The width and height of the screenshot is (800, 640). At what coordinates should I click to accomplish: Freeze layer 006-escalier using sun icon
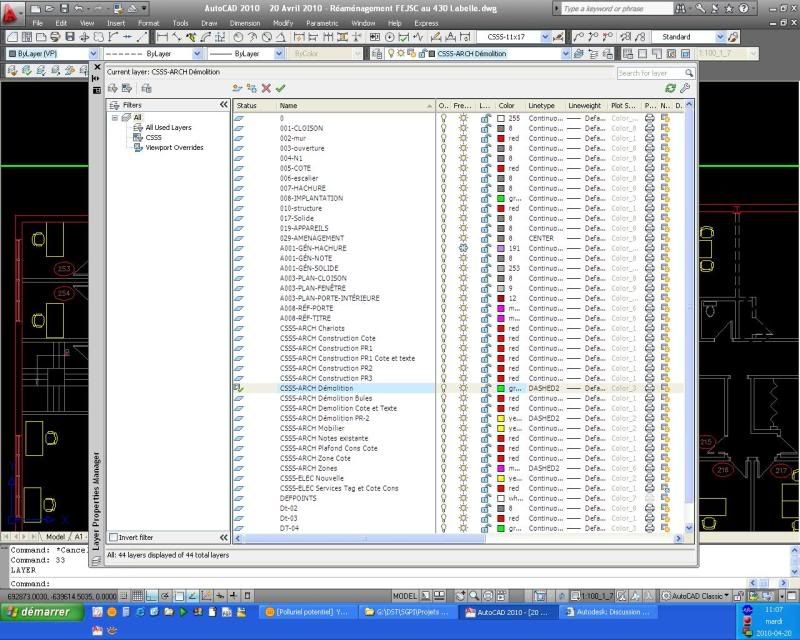[x=463, y=178]
